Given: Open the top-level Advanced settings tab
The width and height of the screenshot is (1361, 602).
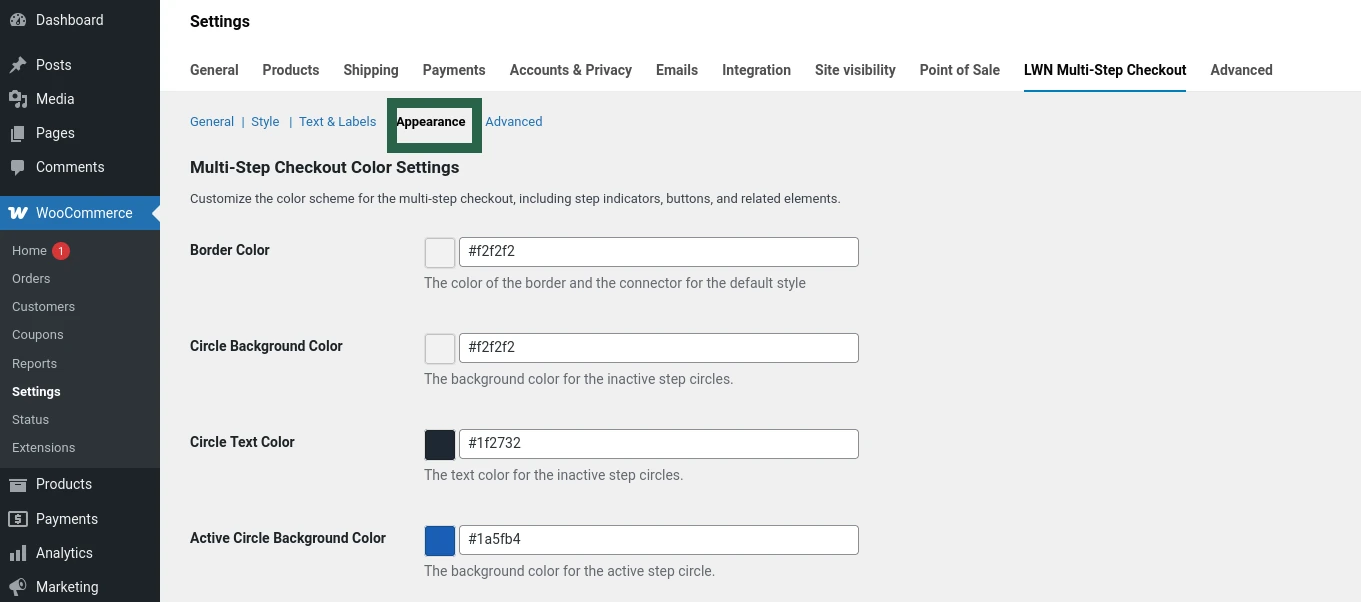Looking at the screenshot, I should click(x=1242, y=70).
